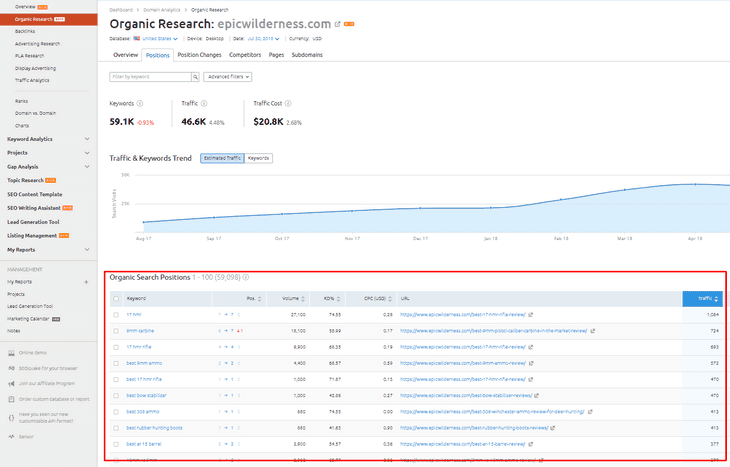Tick the checkbox for best 17 hmr rifle row

116,379
